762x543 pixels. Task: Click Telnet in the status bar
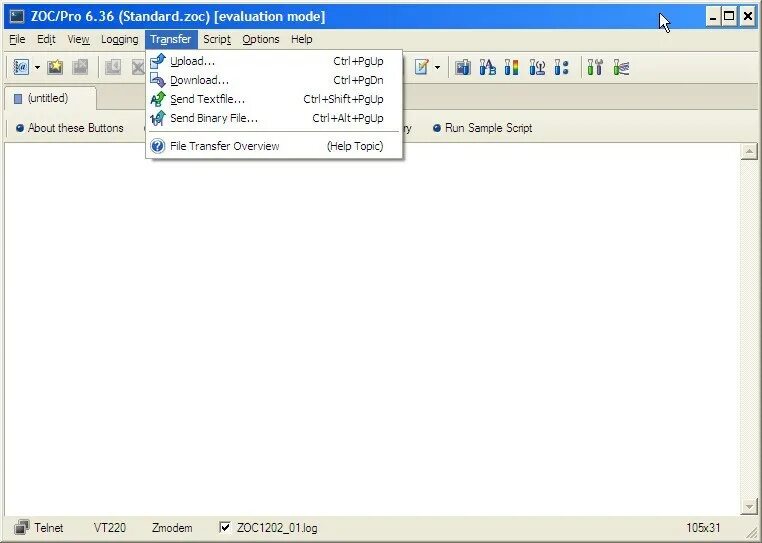(x=49, y=527)
